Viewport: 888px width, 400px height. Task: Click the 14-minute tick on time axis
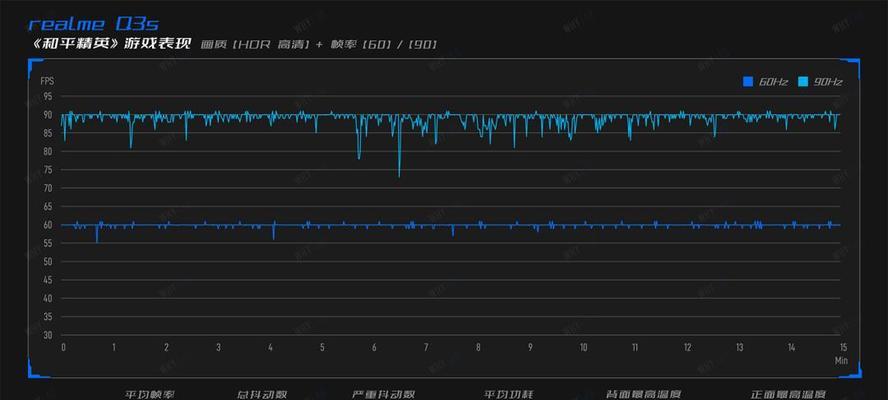pos(792,348)
